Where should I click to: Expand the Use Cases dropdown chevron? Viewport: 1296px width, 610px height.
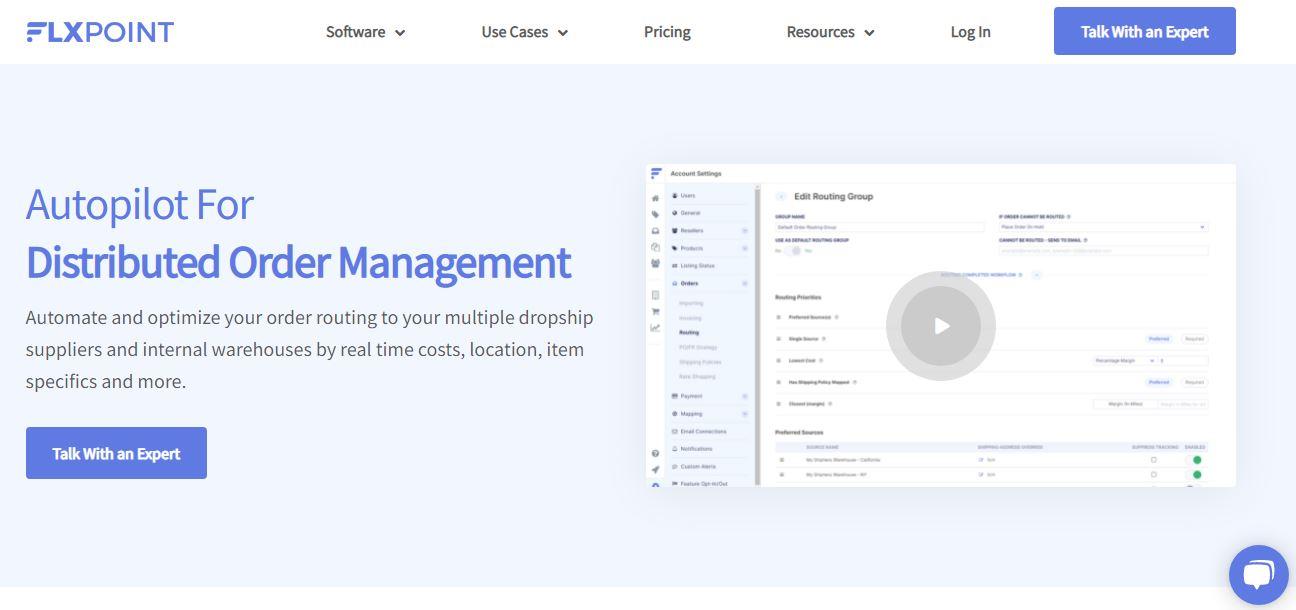point(563,33)
